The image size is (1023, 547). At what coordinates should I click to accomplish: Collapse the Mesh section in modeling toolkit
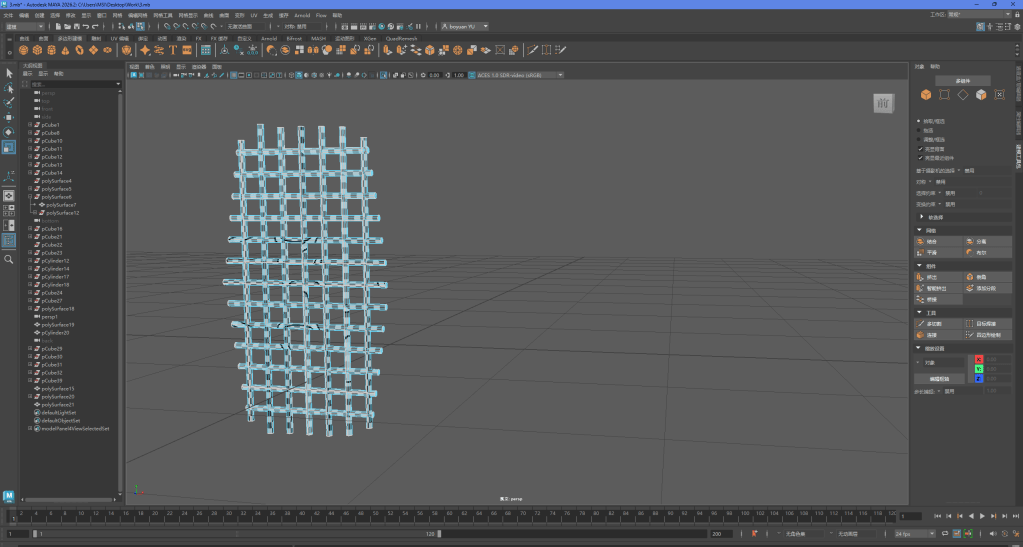(920, 230)
